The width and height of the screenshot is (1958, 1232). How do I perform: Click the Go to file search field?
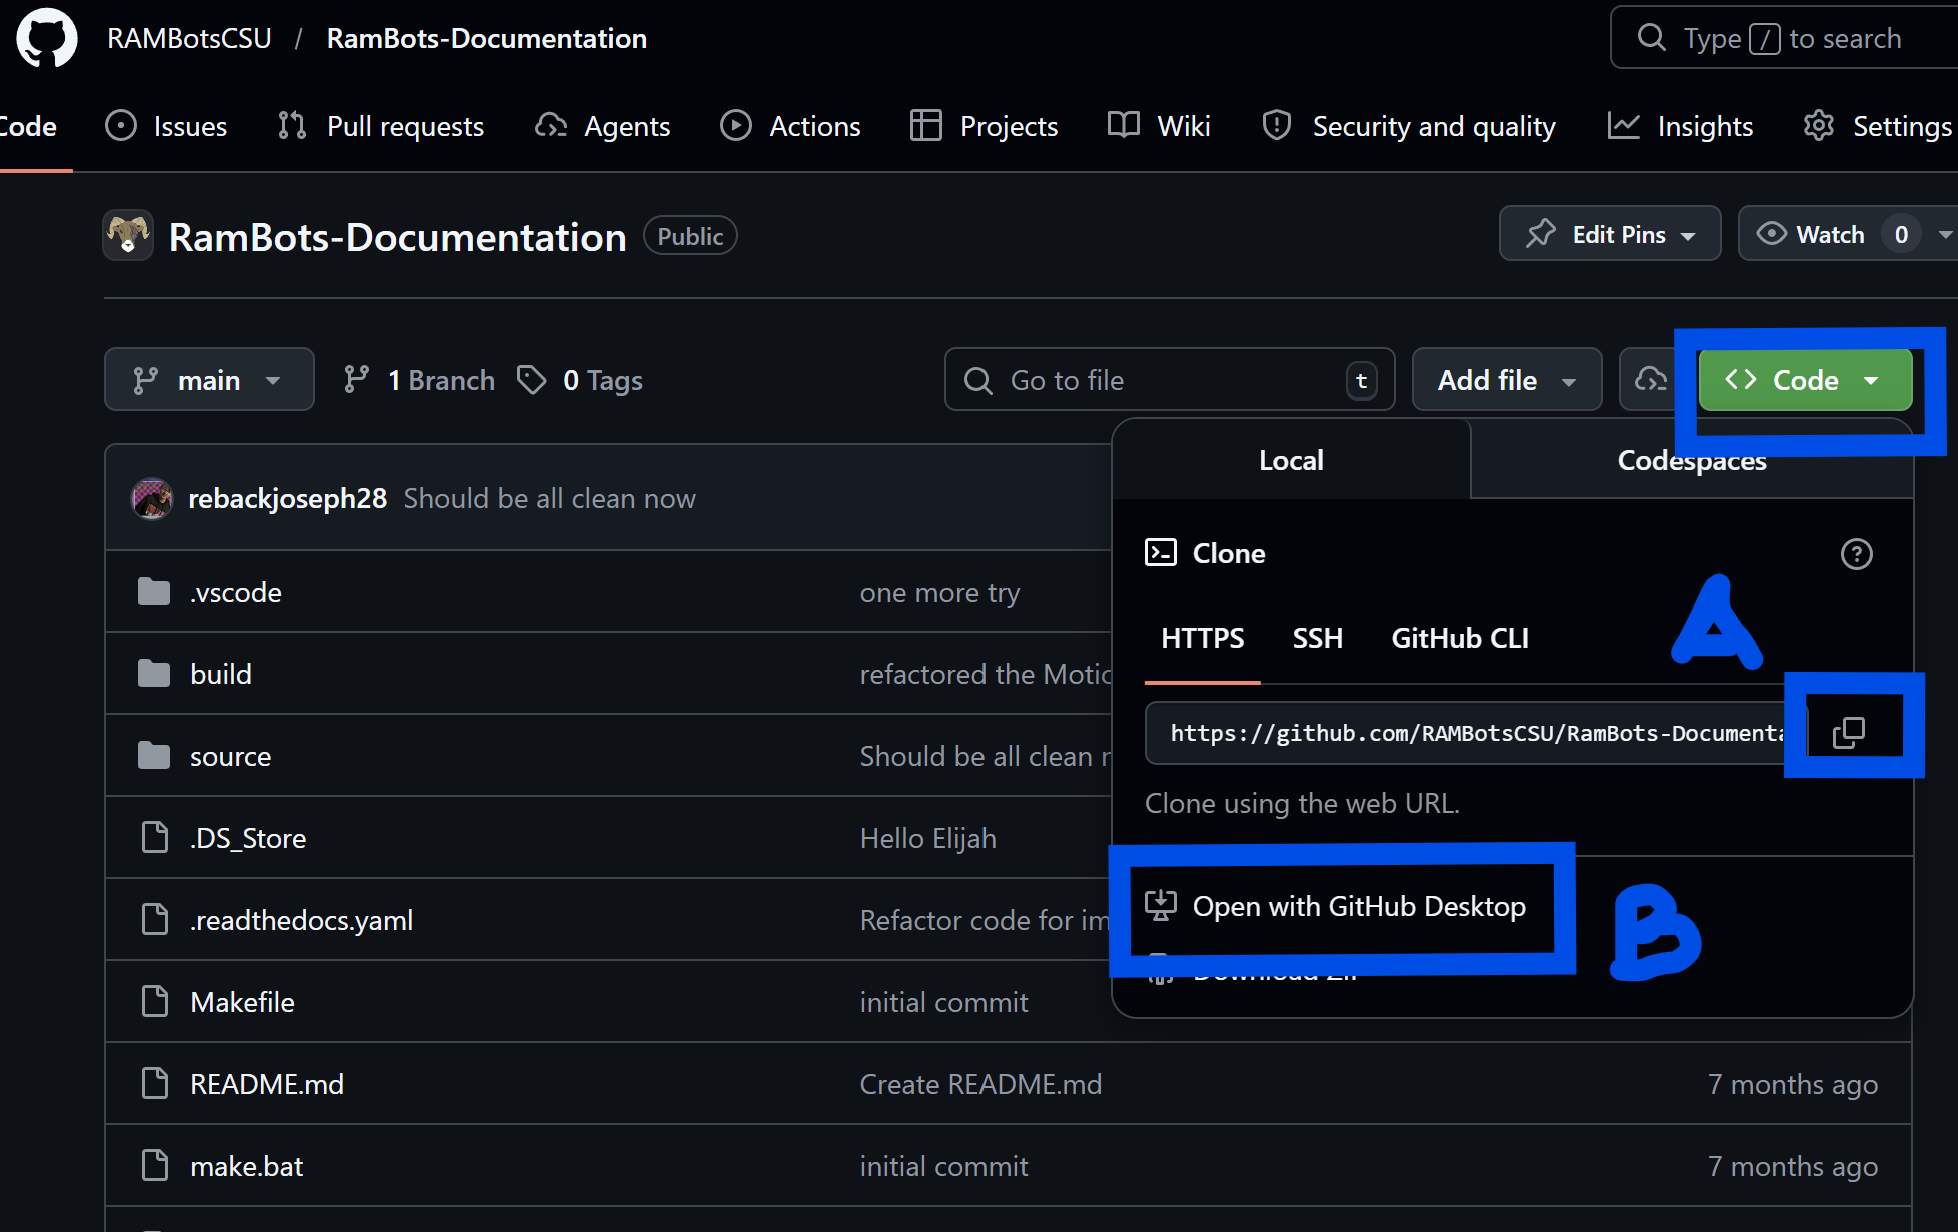click(1169, 380)
